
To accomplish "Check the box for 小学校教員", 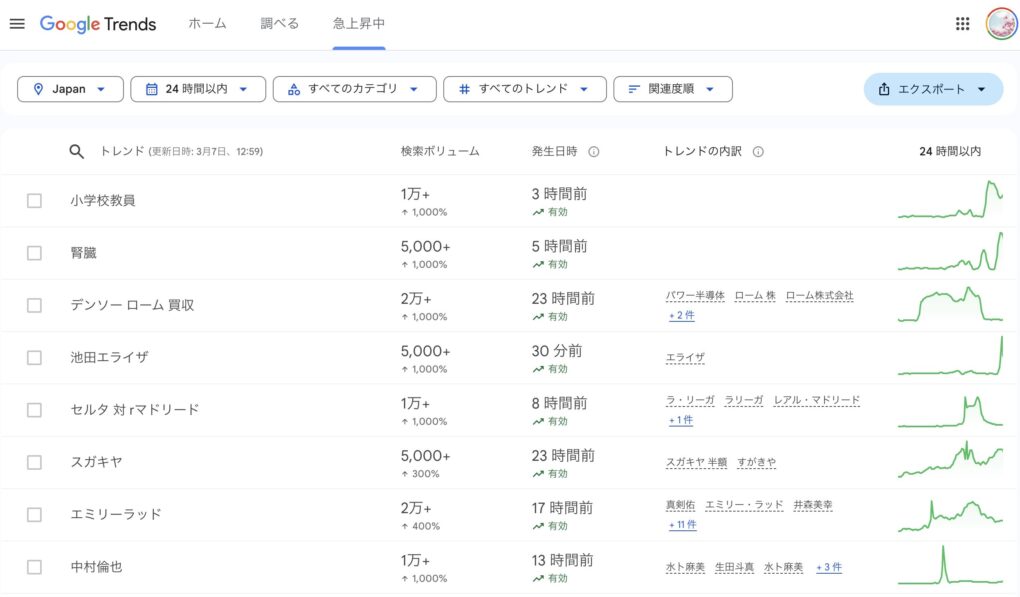I will point(34,201).
